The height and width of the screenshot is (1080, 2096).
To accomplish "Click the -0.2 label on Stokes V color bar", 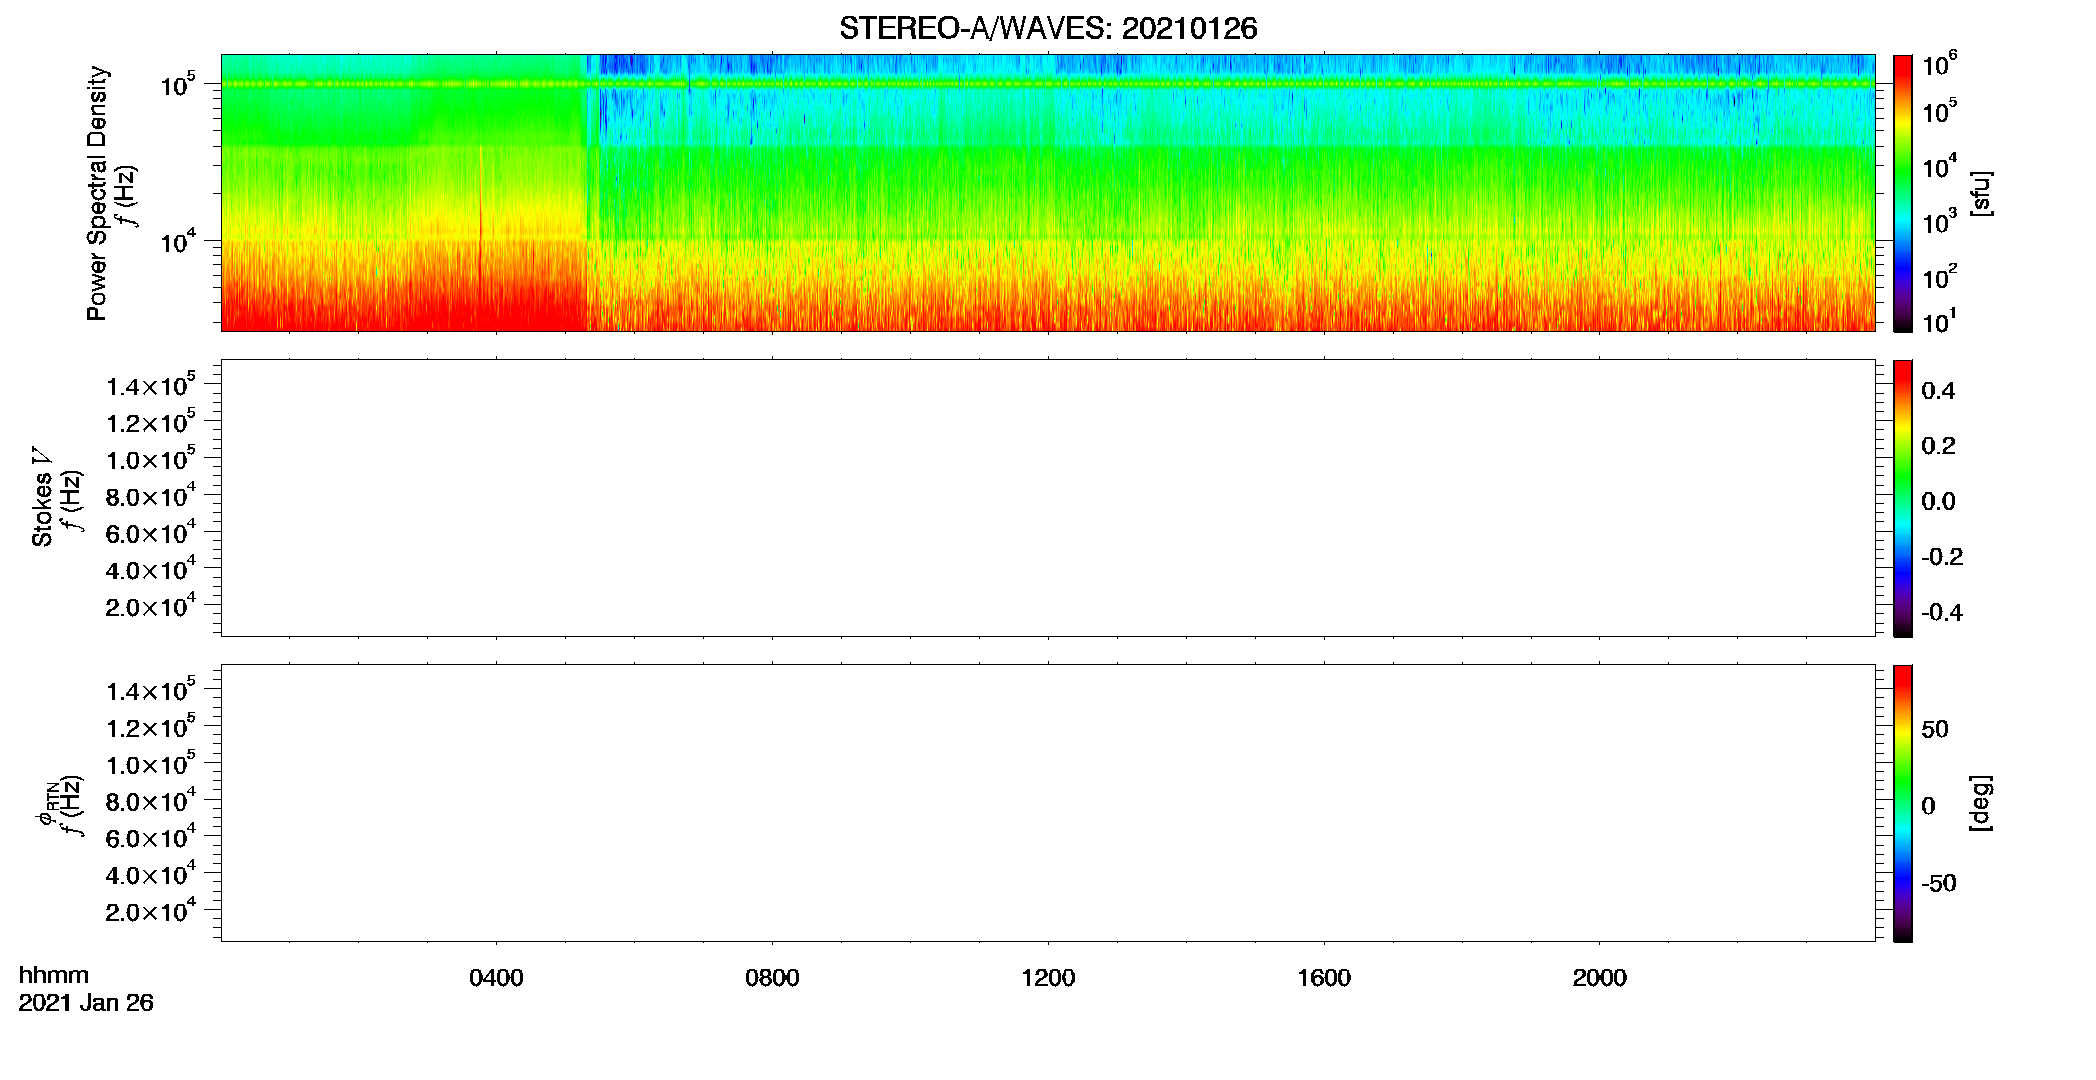I will click(1942, 557).
